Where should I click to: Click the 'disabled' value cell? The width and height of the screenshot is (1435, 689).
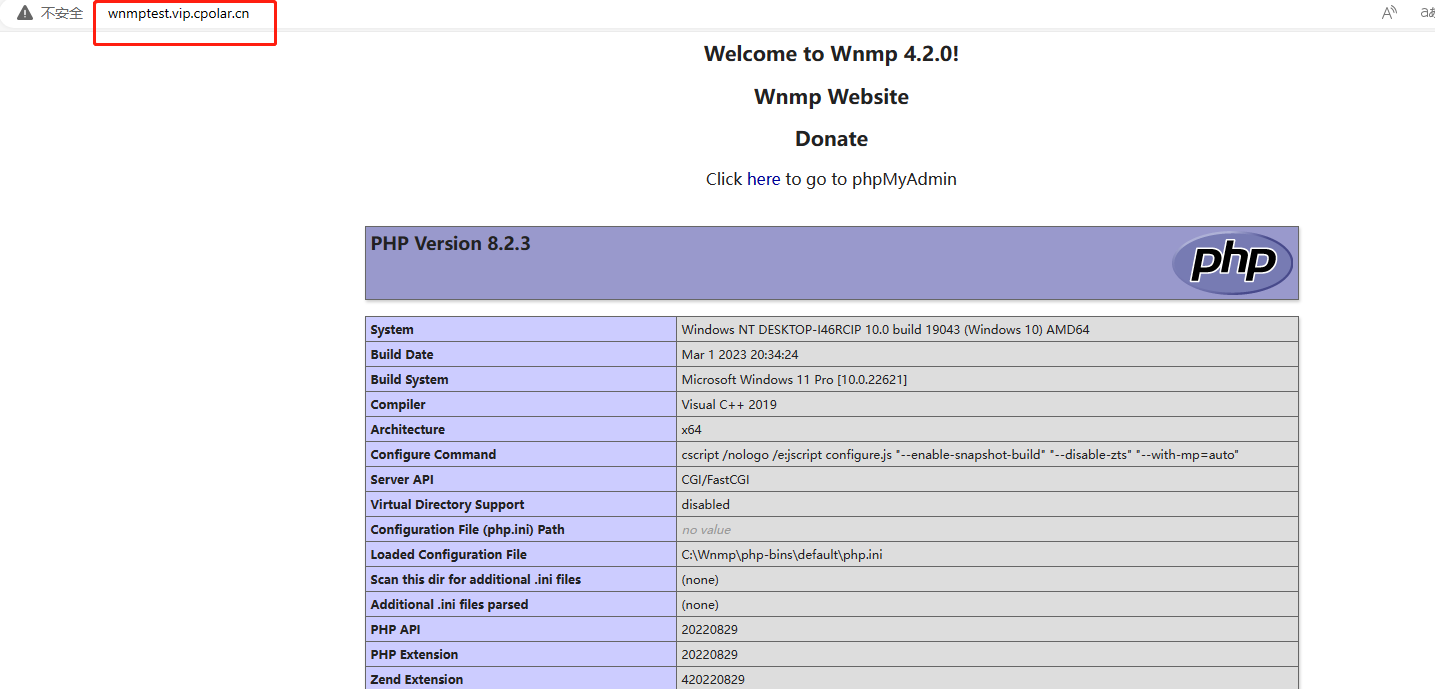click(x=706, y=505)
